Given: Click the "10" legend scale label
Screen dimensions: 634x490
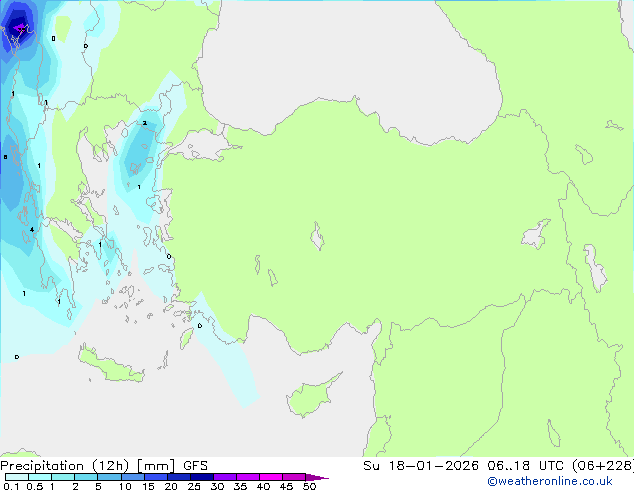Looking at the screenshot, I should tap(125, 486).
